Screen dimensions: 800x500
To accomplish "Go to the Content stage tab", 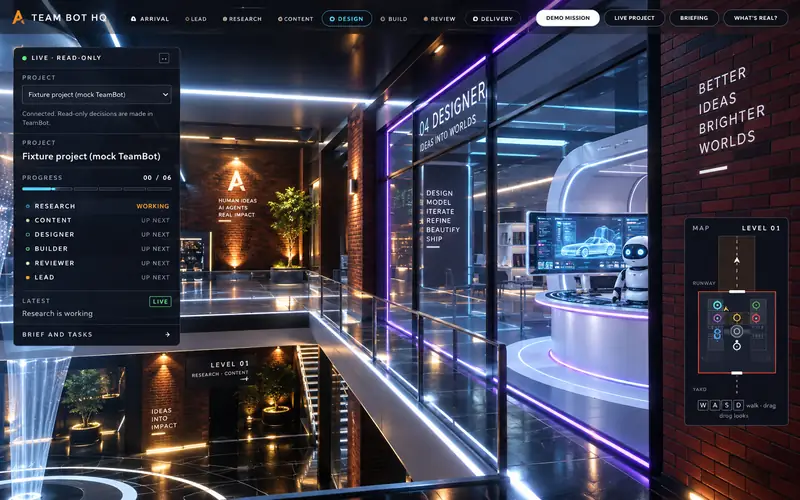I will (x=296, y=19).
